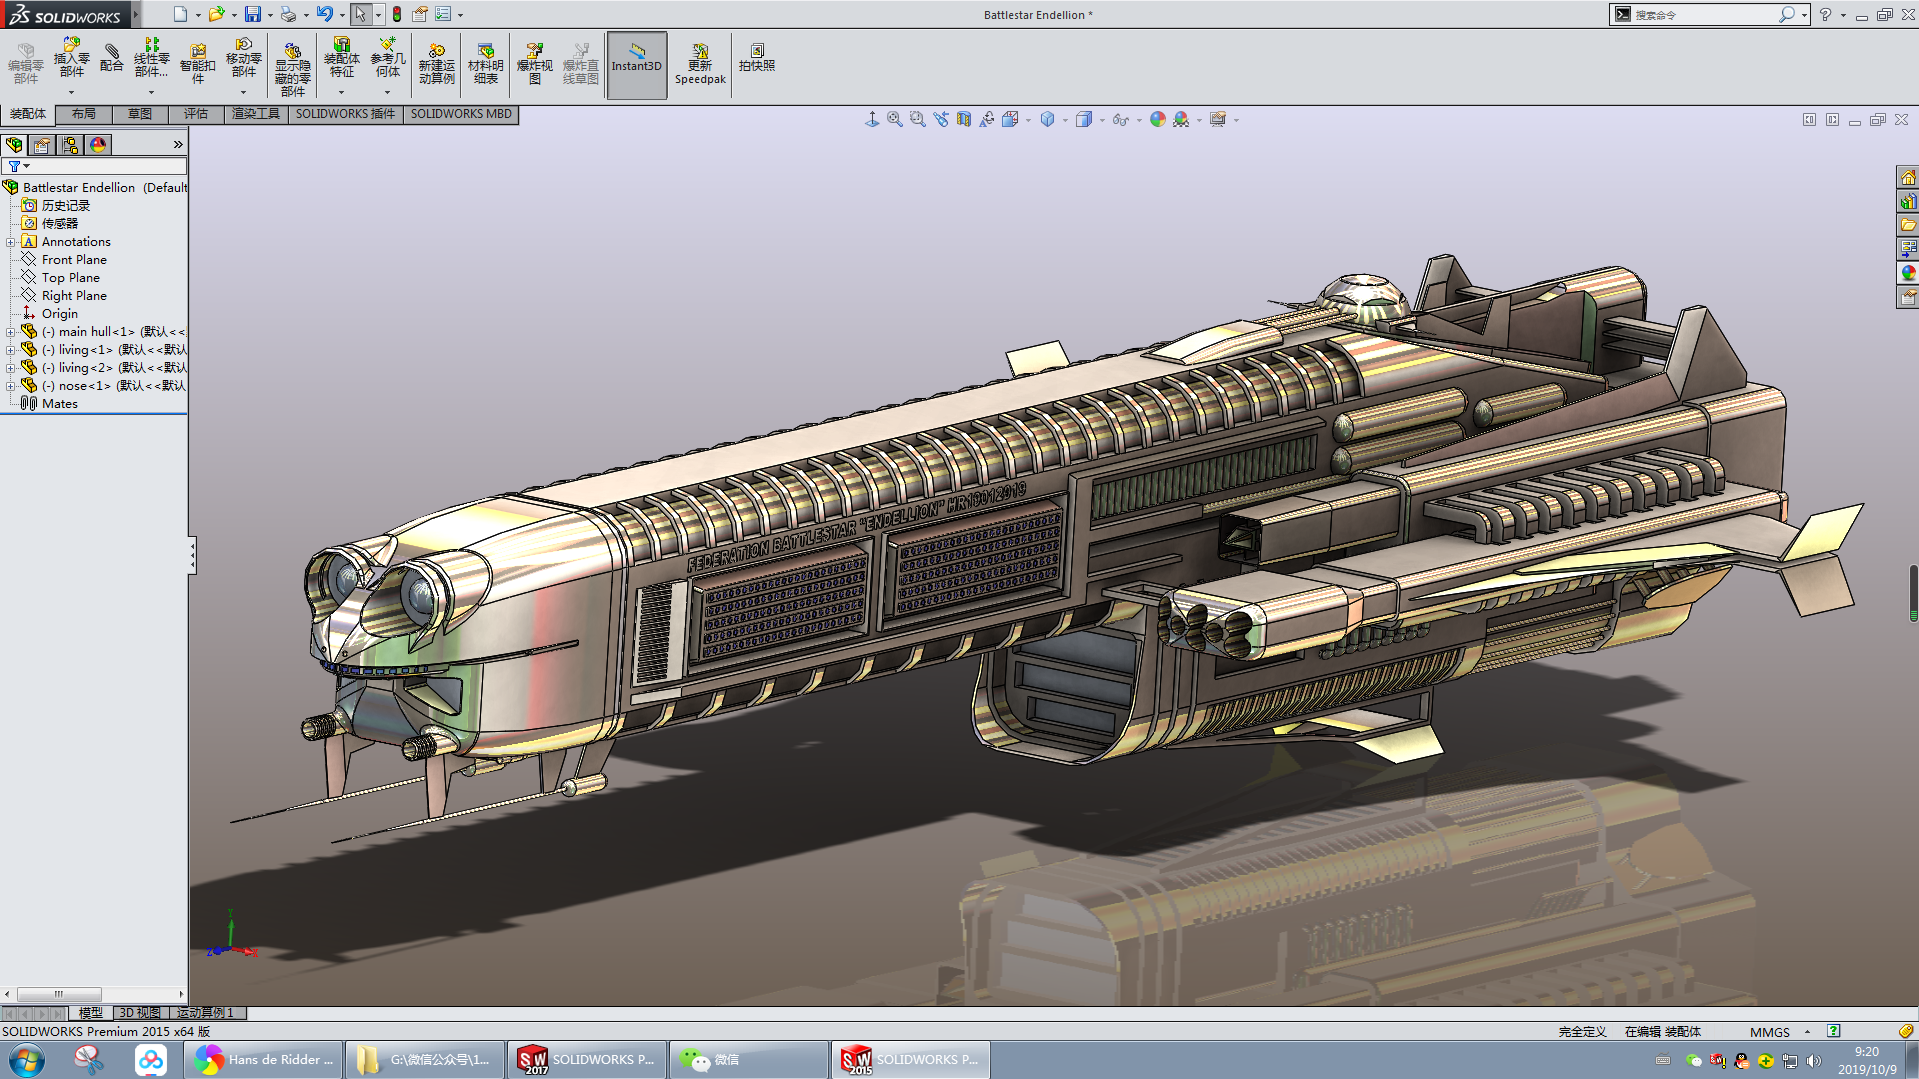The height and width of the screenshot is (1079, 1919).
Task: Click Windows Start button
Action: point(27,1060)
